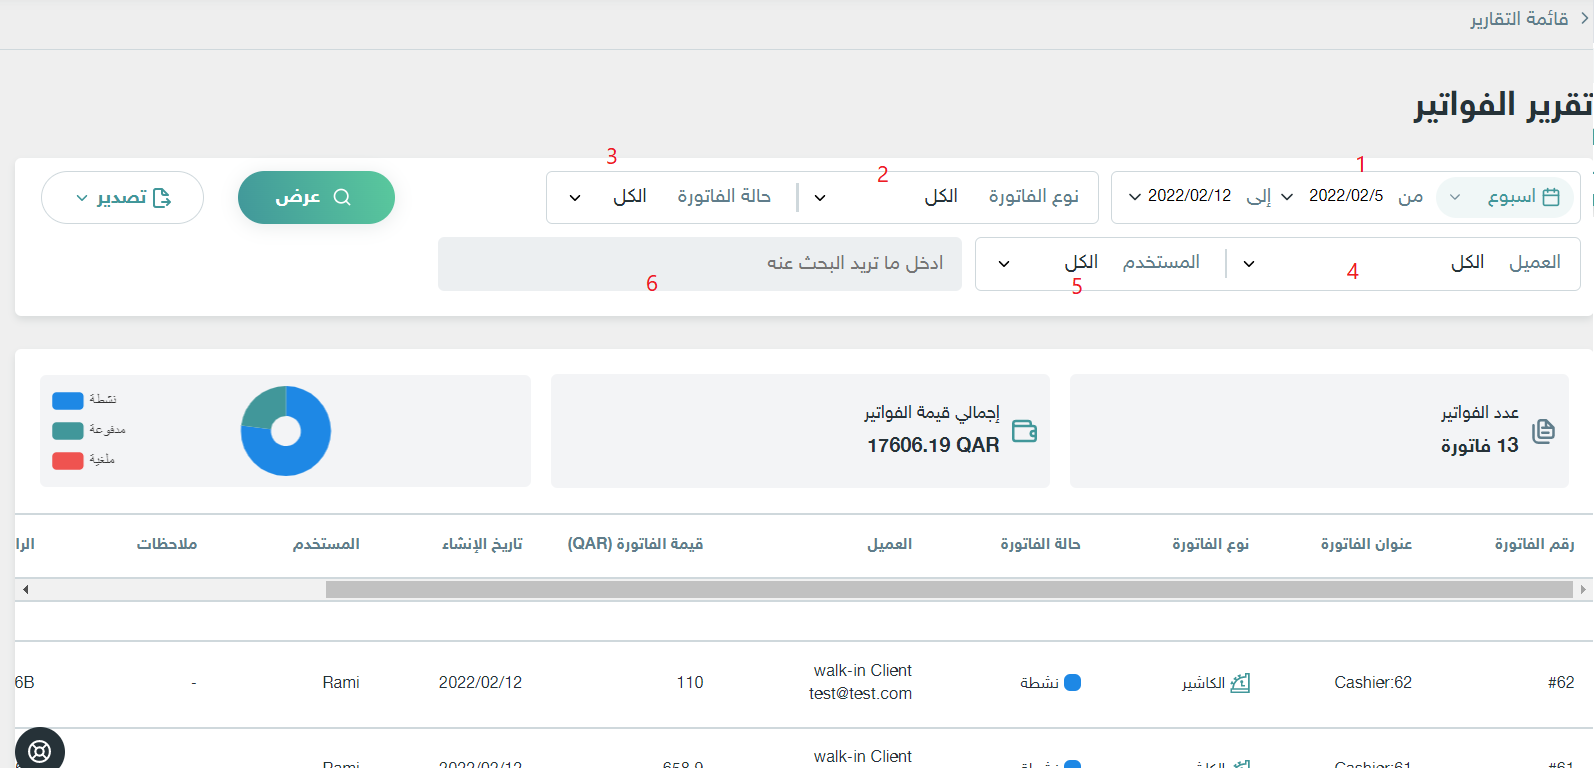
Task: Click the search magnifier icon in عرض button
Action: (x=342, y=197)
